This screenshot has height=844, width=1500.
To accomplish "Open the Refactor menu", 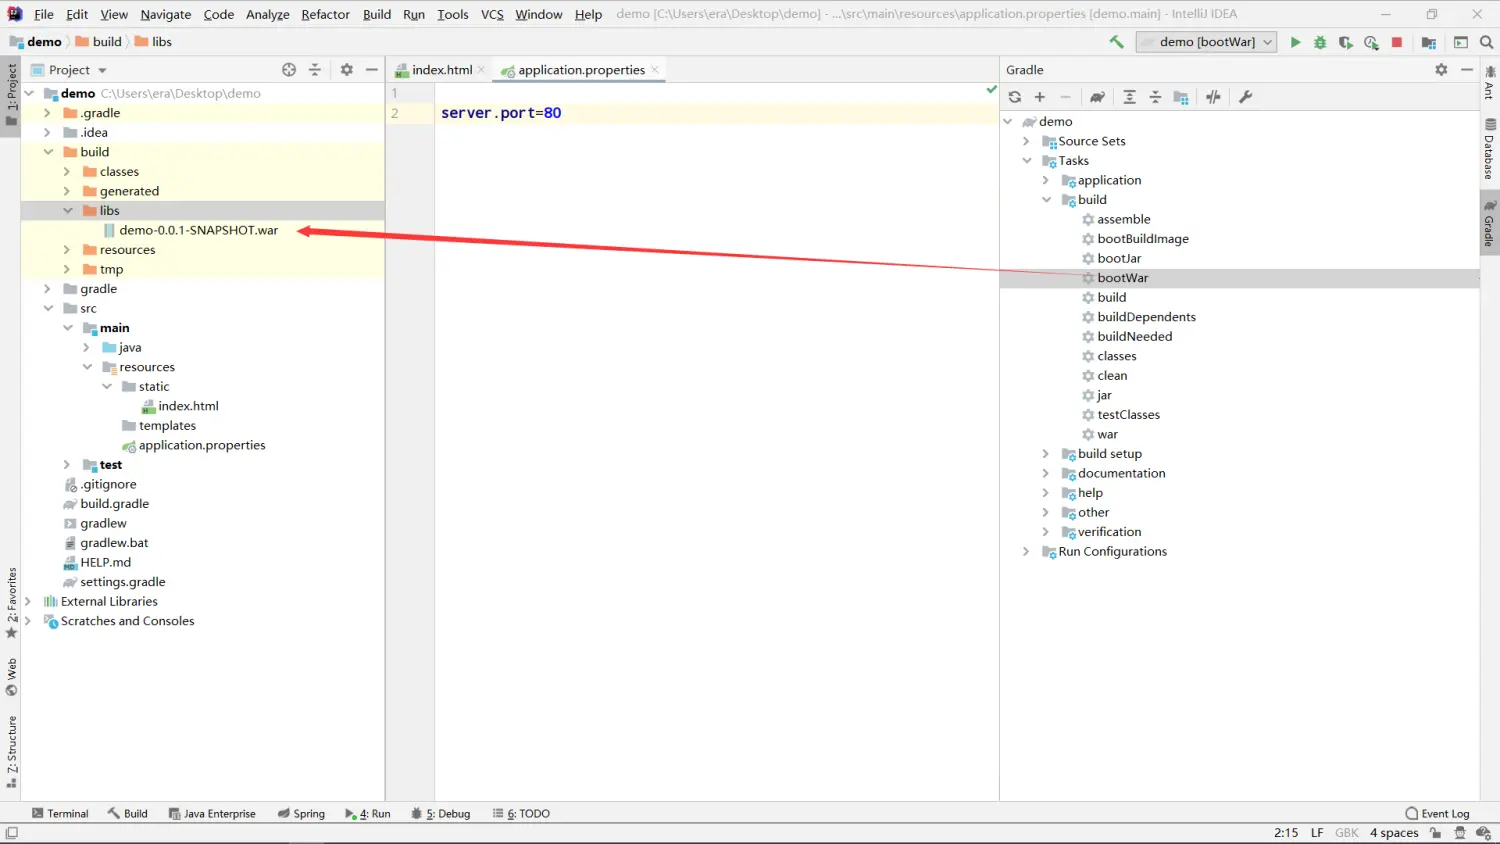I will coord(325,14).
